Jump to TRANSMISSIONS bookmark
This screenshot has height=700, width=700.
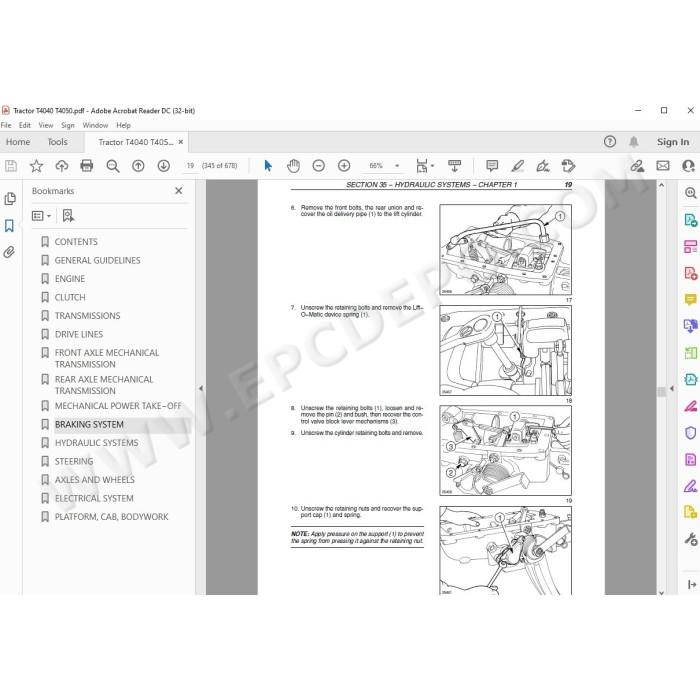(x=88, y=316)
